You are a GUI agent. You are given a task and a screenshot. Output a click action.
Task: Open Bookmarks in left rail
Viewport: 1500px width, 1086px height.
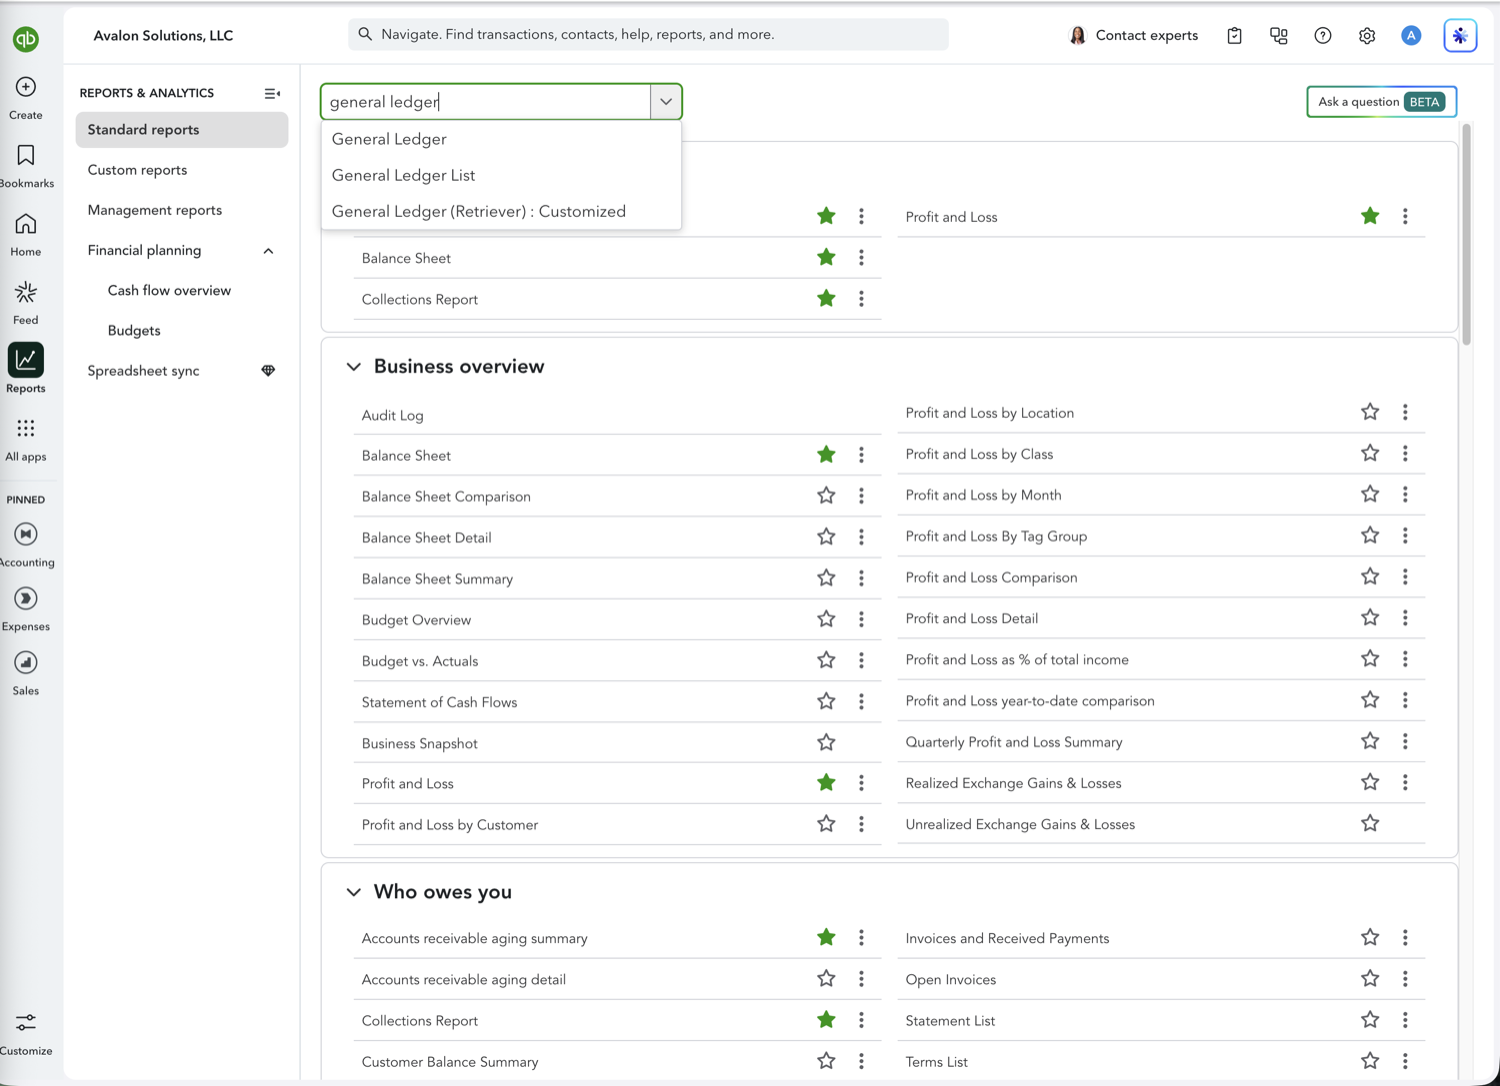click(x=26, y=155)
